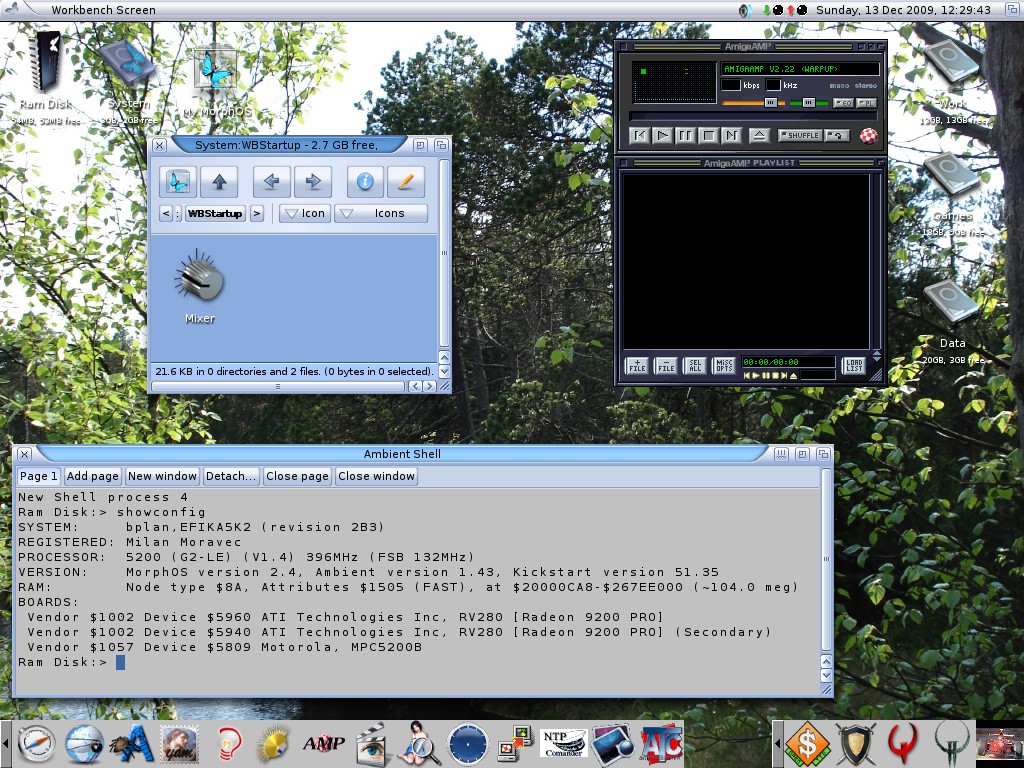
Task: Toggle SHUFFLE mode in AmigaAMP
Action: tap(799, 135)
